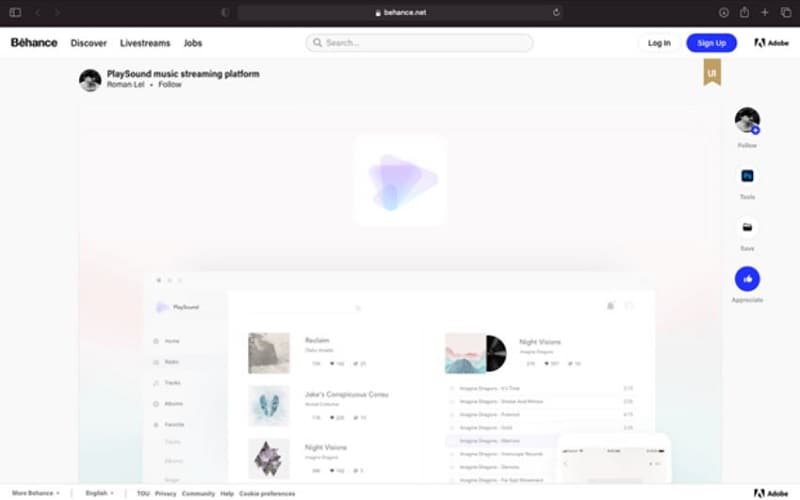Click the gold UI feature ribbon badge
800x500 pixels.
tap(712, 72)
